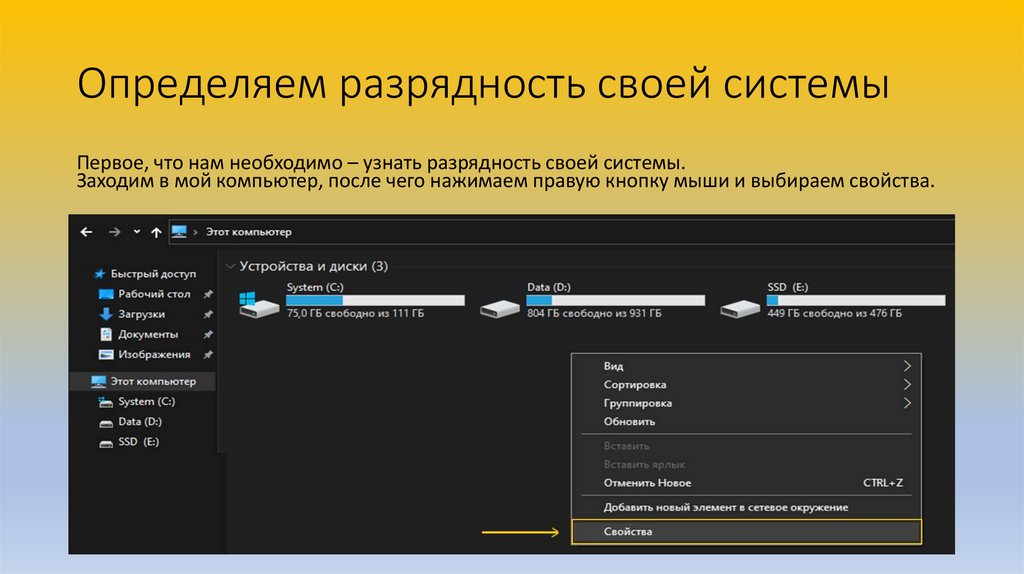Choose Обновить from the context menu
This screenshot has height=574, width=1024.
pos(746,422)
